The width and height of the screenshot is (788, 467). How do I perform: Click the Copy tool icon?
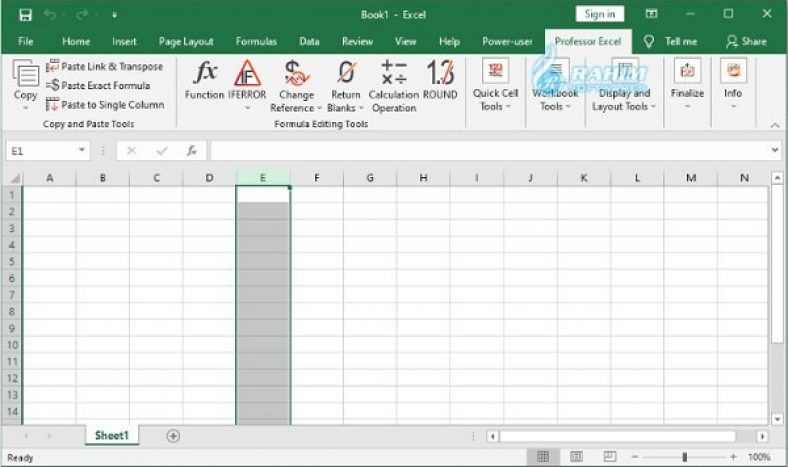coord(25,73)
